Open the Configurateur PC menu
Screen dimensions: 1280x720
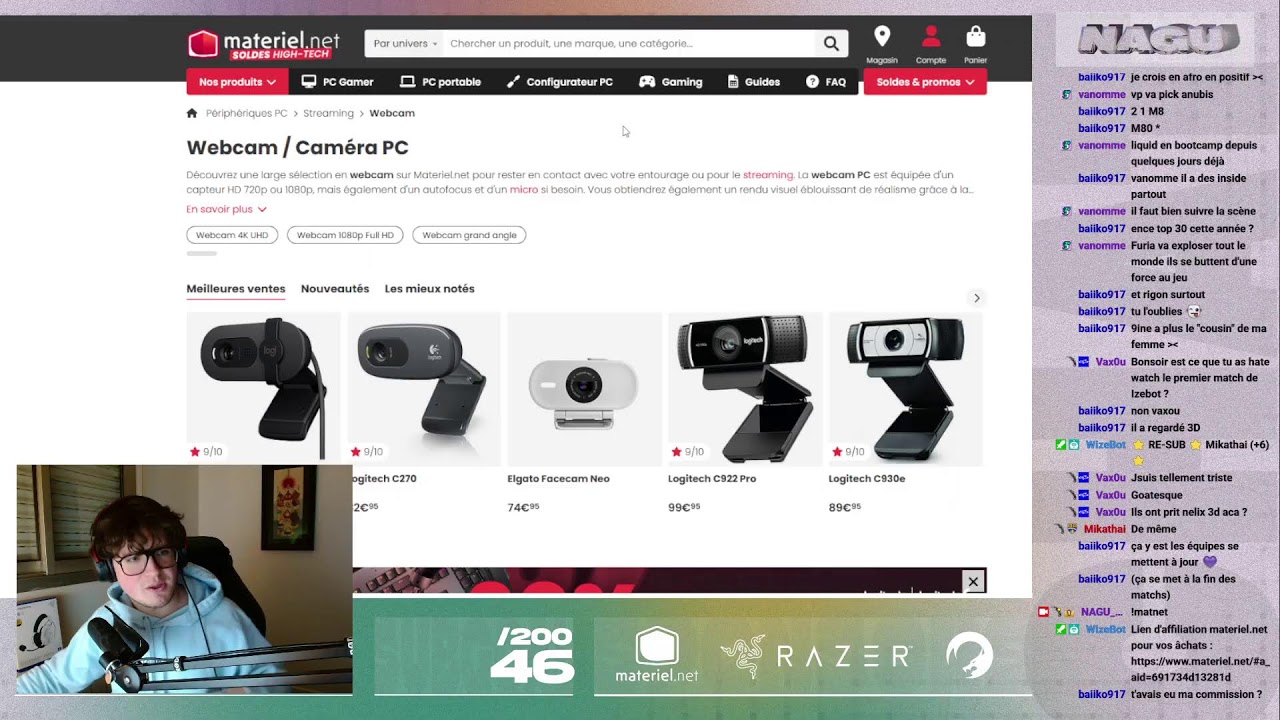click(x=560, y=82)
